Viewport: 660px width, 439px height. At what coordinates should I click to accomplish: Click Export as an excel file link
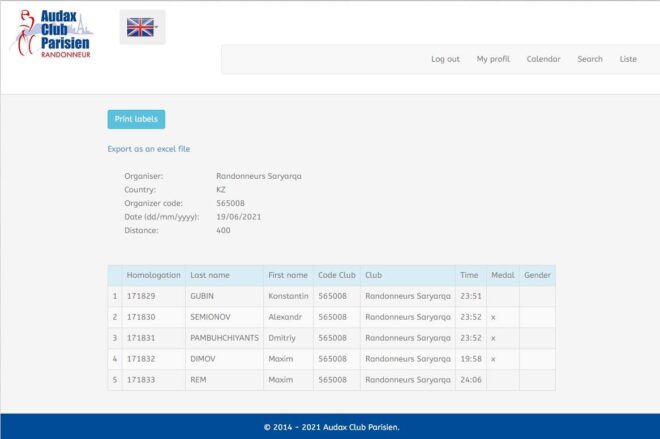(x=148, y=149)
